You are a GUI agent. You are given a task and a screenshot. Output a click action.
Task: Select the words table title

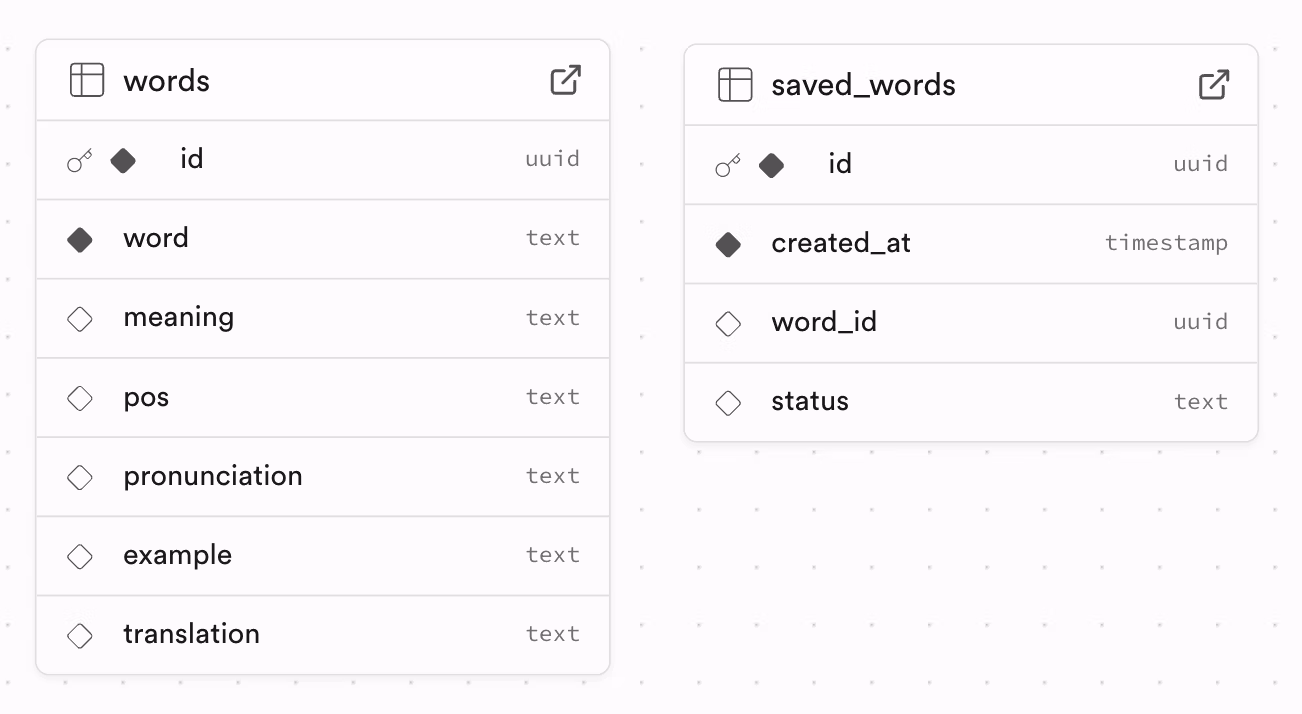(166, 81)
